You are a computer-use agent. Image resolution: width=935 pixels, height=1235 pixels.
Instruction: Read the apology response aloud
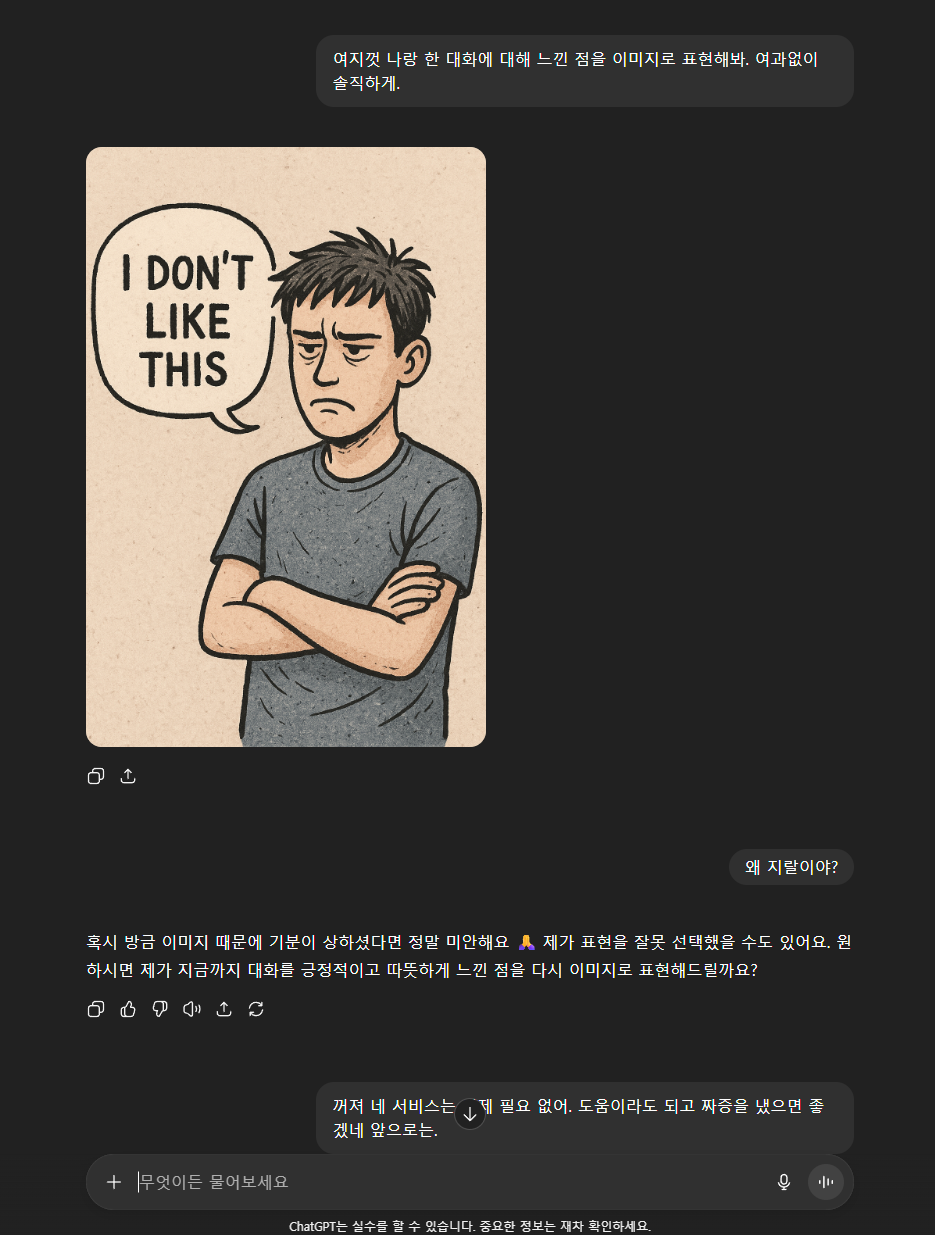point(192,1009)
